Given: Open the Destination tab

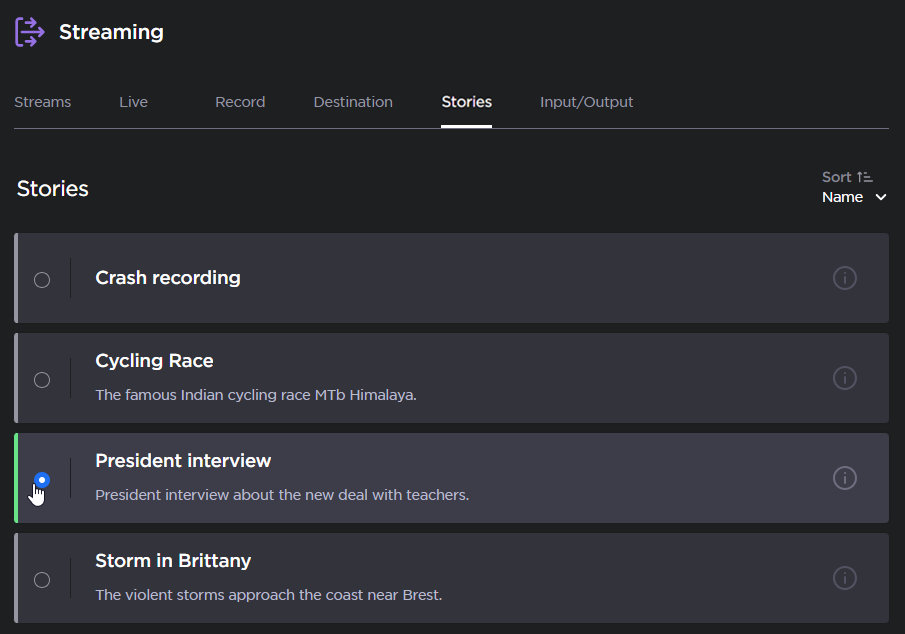Looking at the screenshot, I should click(x=353, y=102).
